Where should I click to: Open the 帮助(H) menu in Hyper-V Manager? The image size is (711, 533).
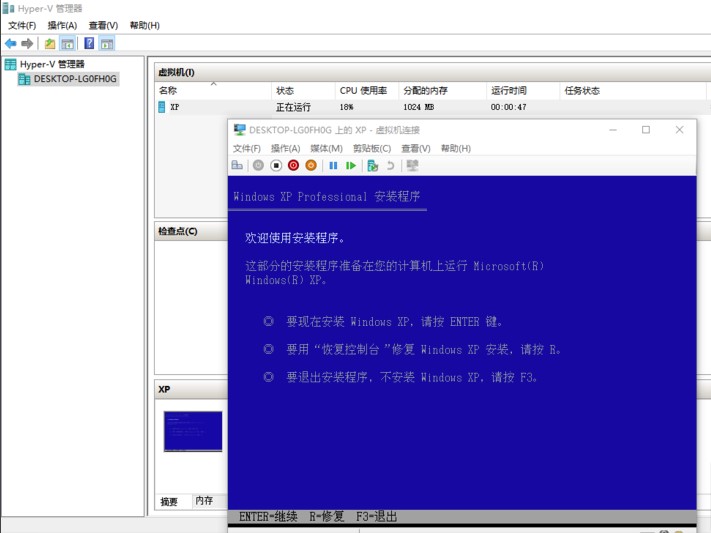(x=145, y=25)
